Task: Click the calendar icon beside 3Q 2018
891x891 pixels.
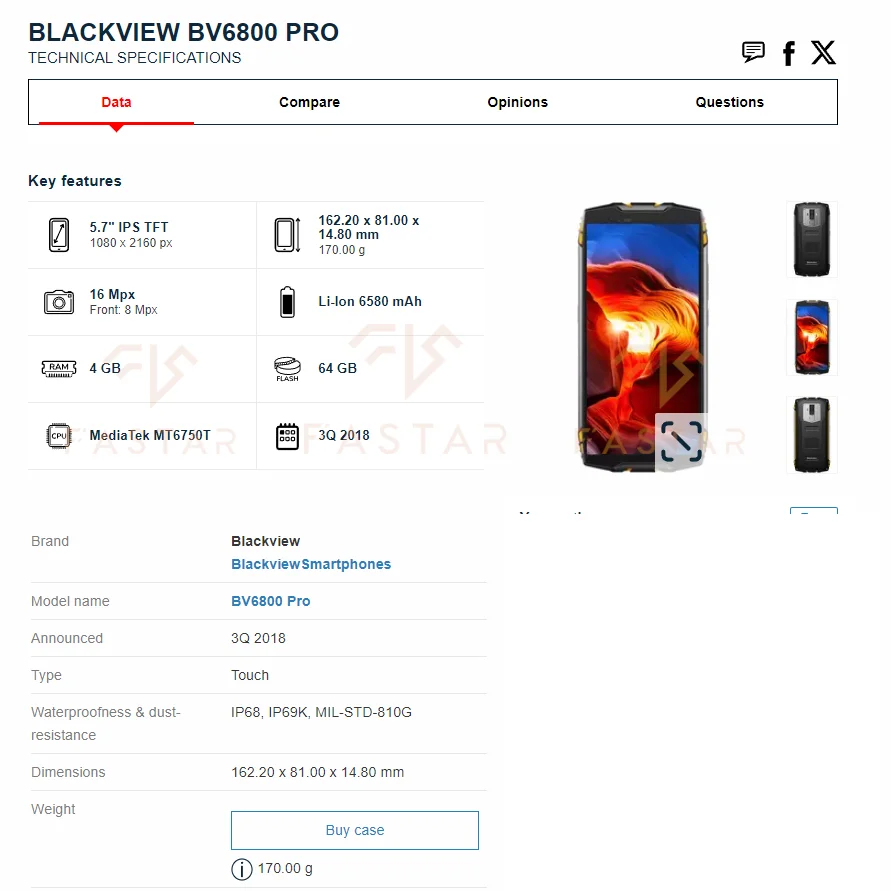Action: pos(288,436)
